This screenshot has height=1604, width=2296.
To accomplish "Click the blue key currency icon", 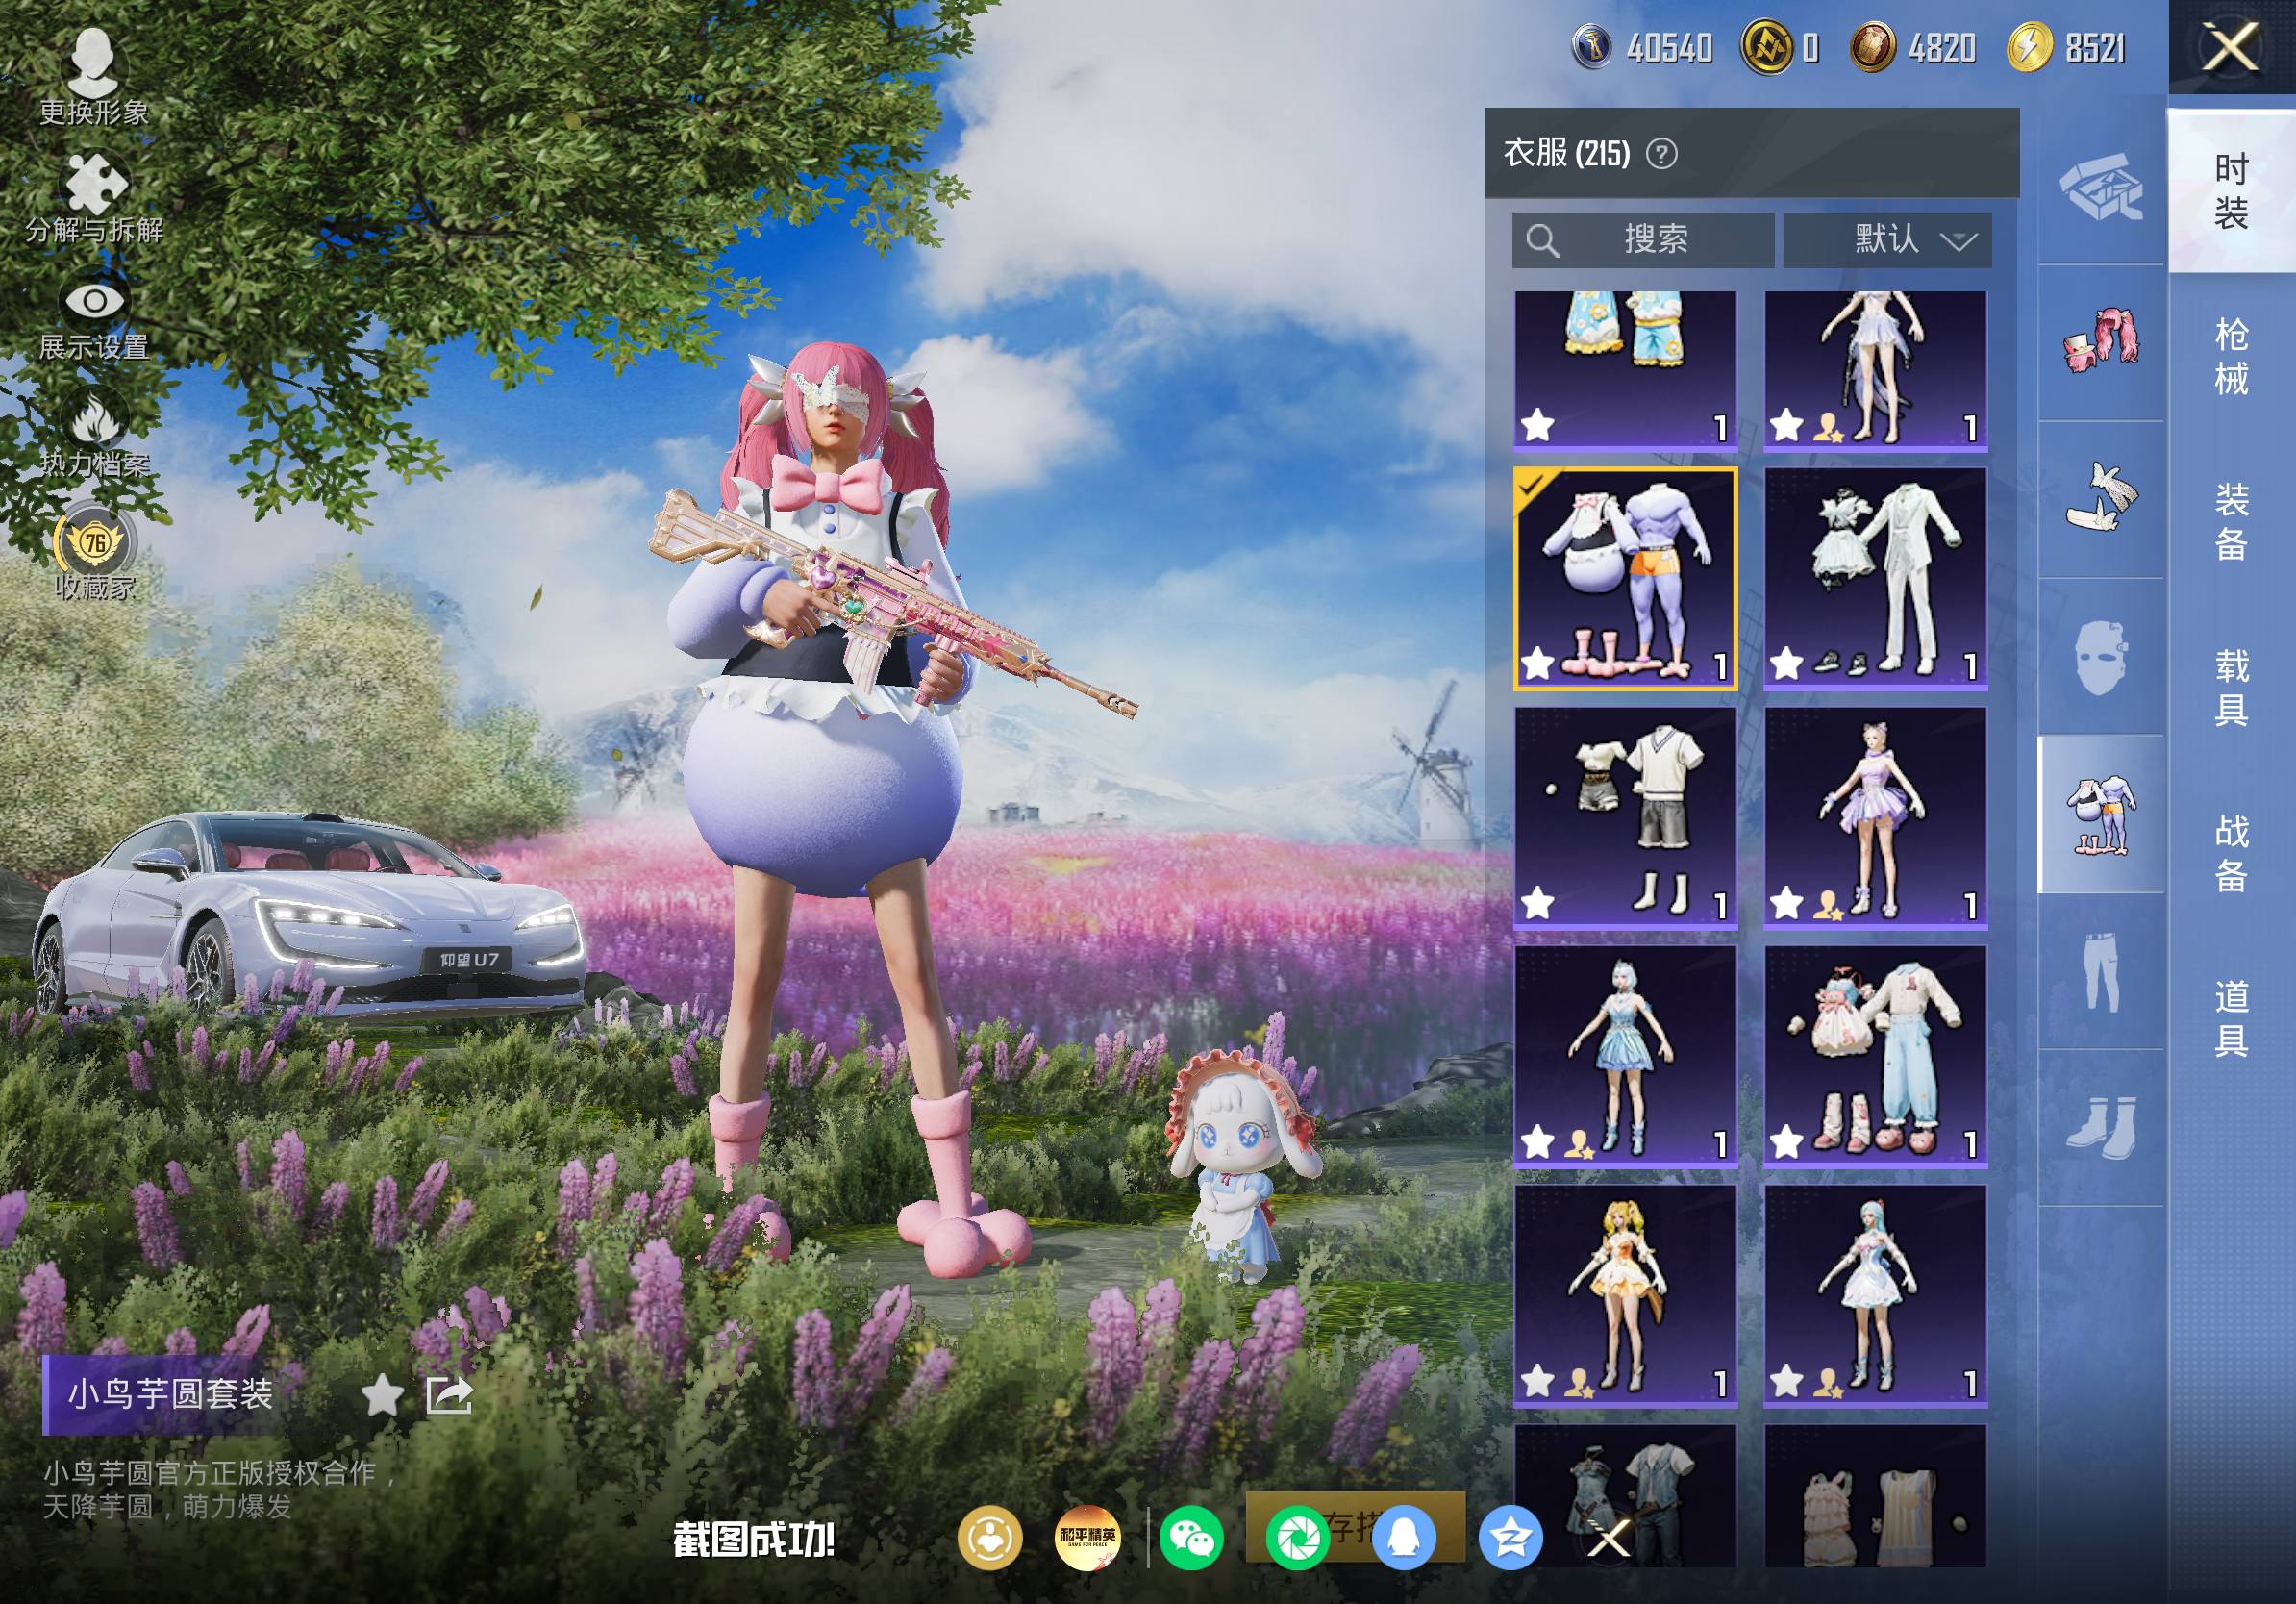I will click(x=1592, y=46).
